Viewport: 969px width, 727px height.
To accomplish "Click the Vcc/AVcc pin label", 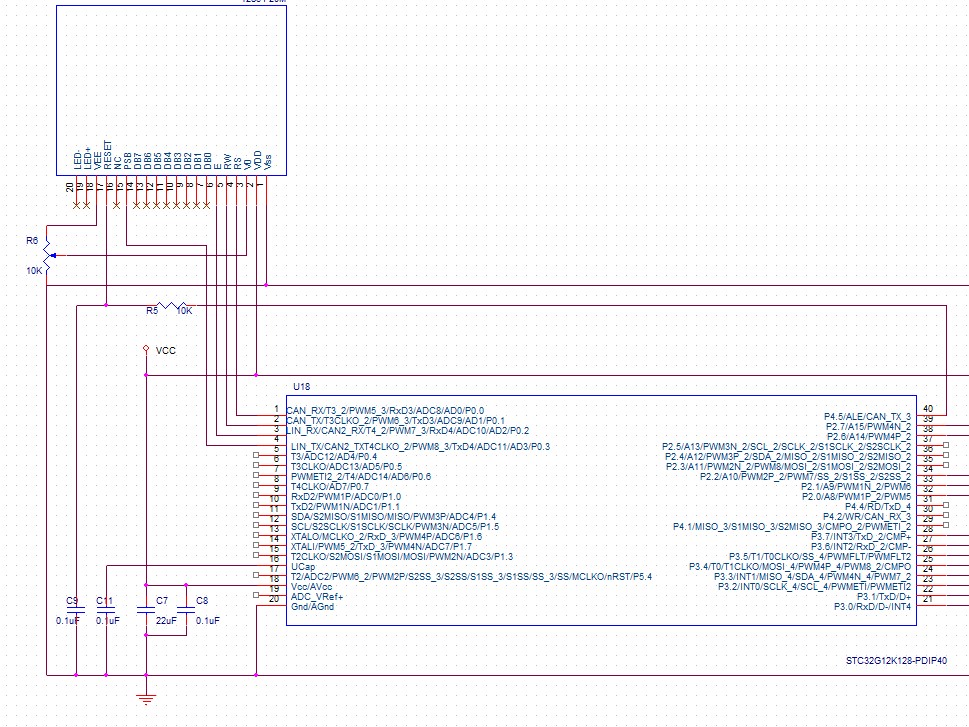I will click(311, 587).
